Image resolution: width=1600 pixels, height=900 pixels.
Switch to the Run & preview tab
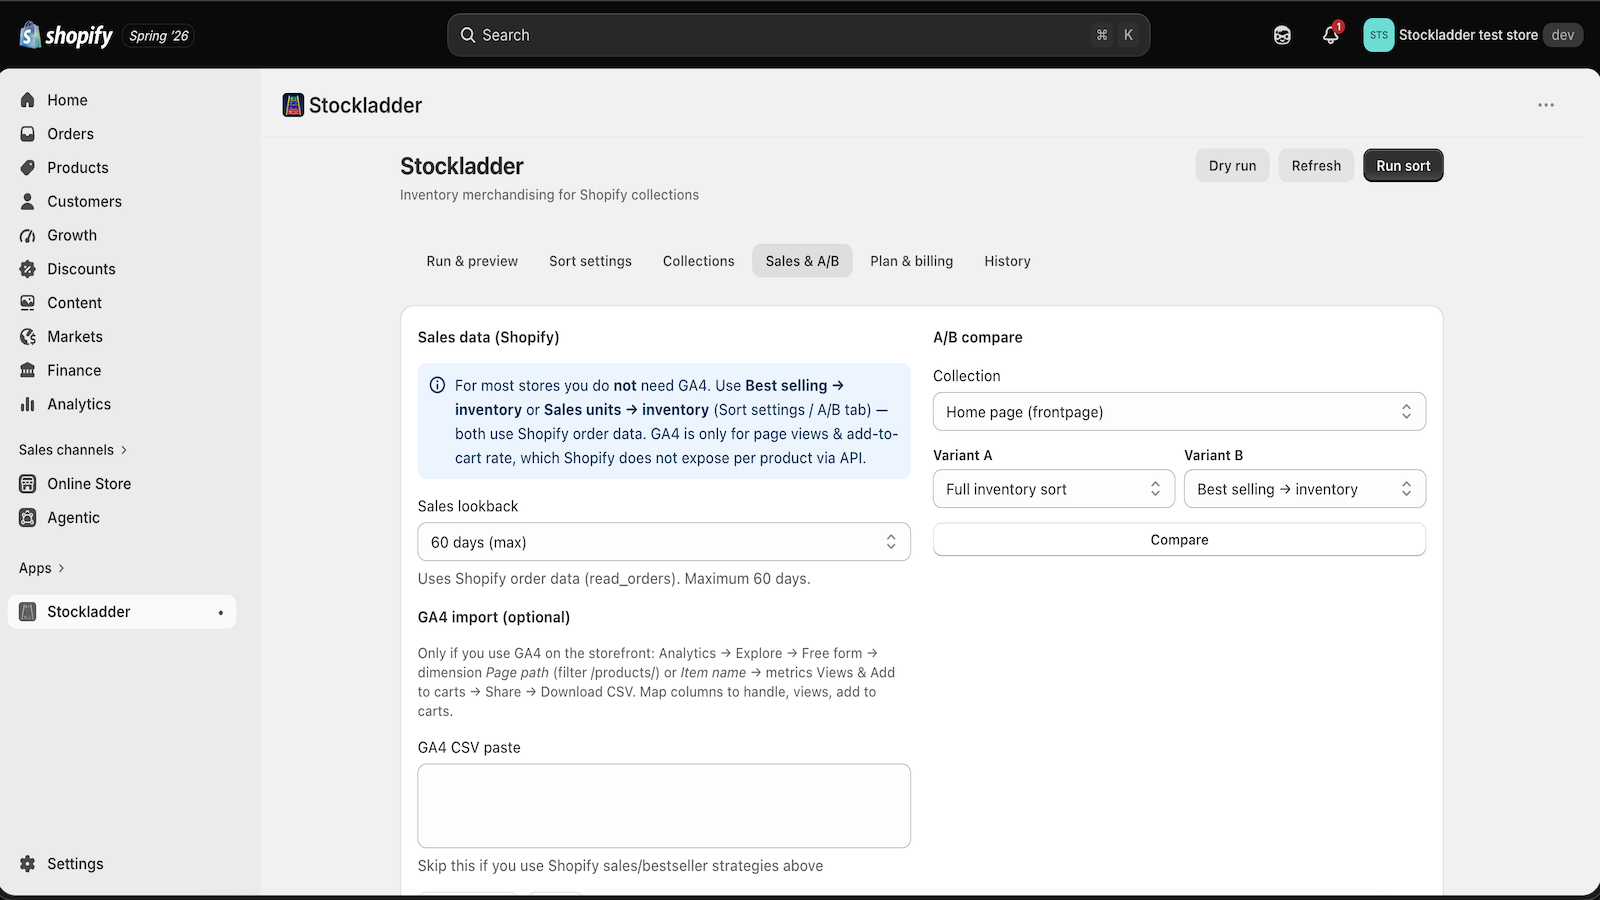tap(472, 261)
